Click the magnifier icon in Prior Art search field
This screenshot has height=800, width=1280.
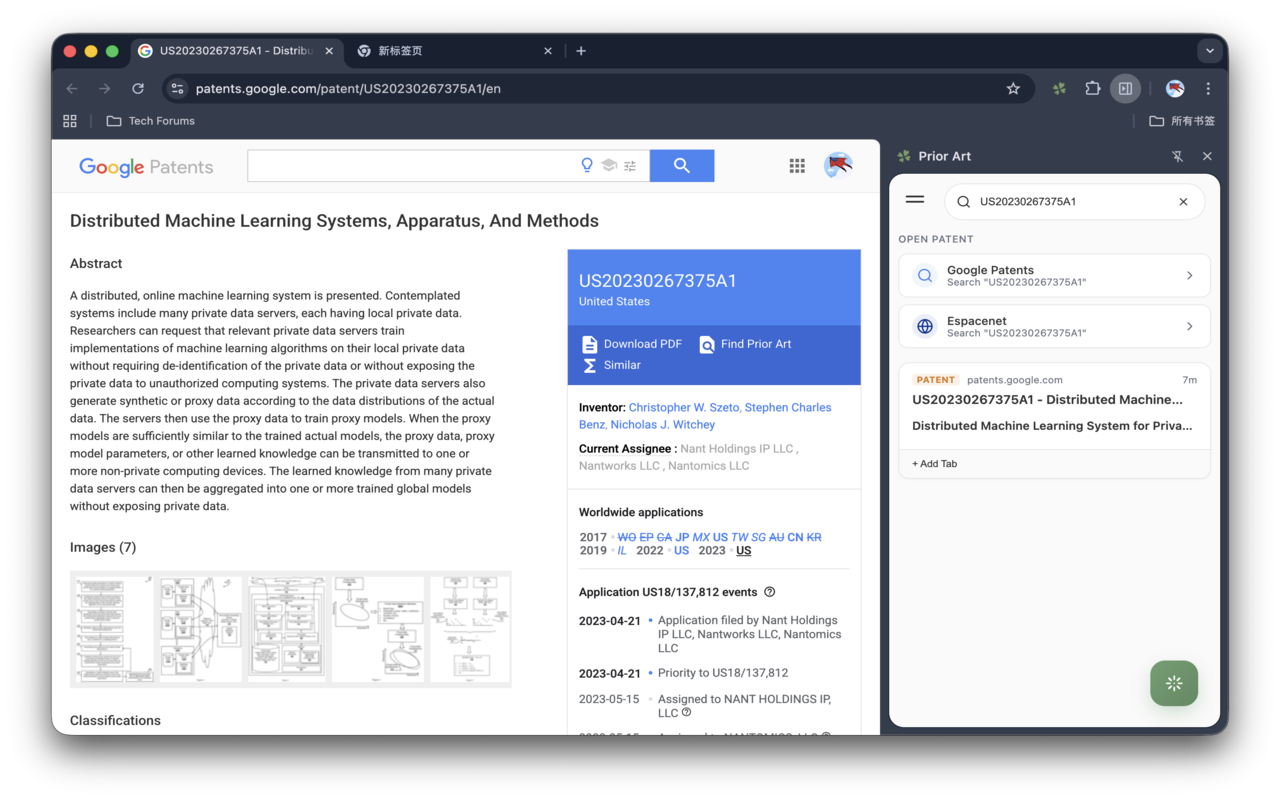pyautogui.click(x=964, y=202)
